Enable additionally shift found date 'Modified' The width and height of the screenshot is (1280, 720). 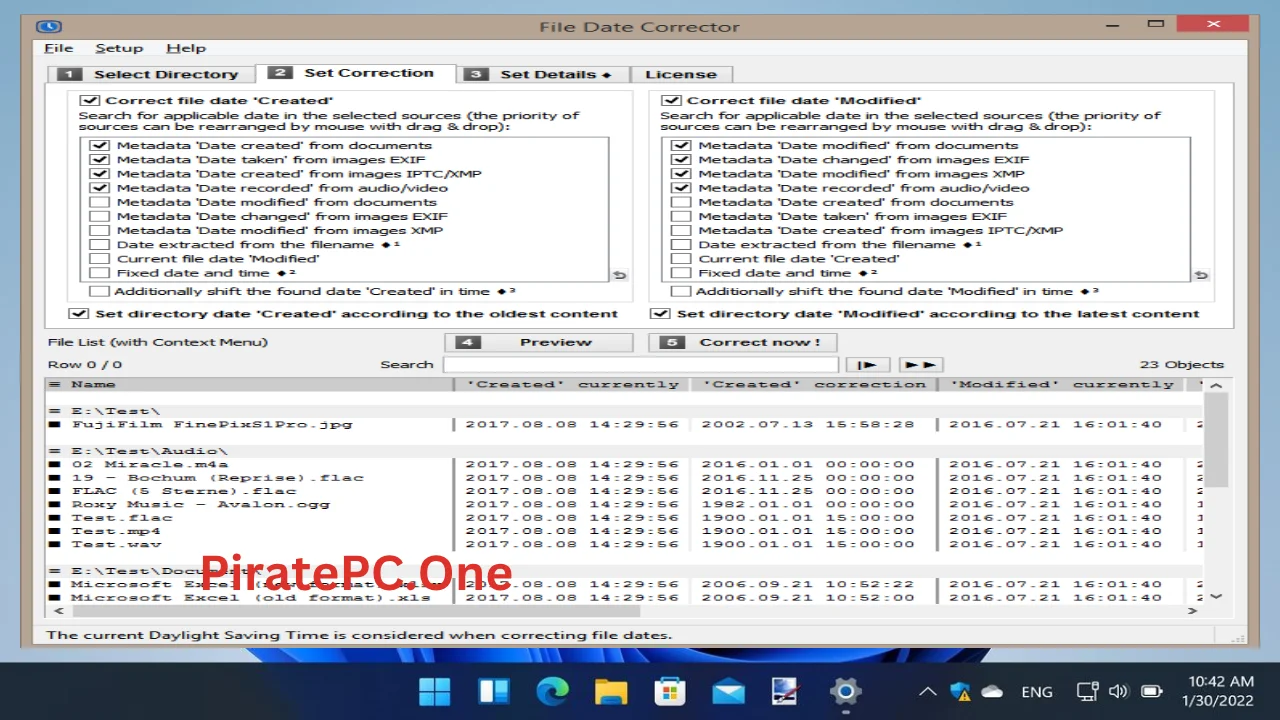click(681, 291)
